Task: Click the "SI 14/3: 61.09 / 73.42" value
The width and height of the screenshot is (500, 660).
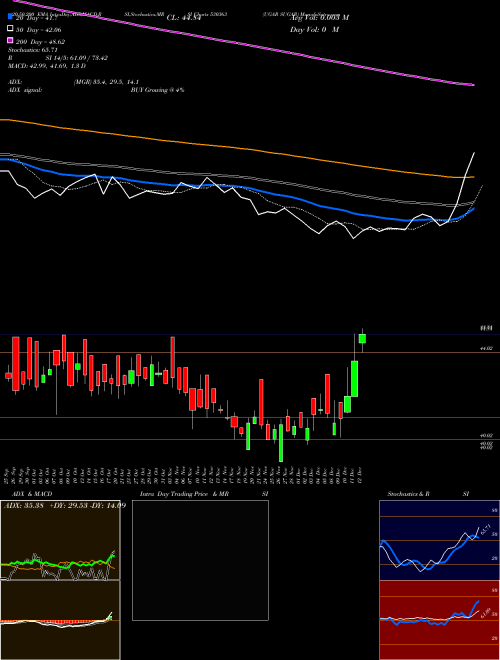Action: (77, 58)
